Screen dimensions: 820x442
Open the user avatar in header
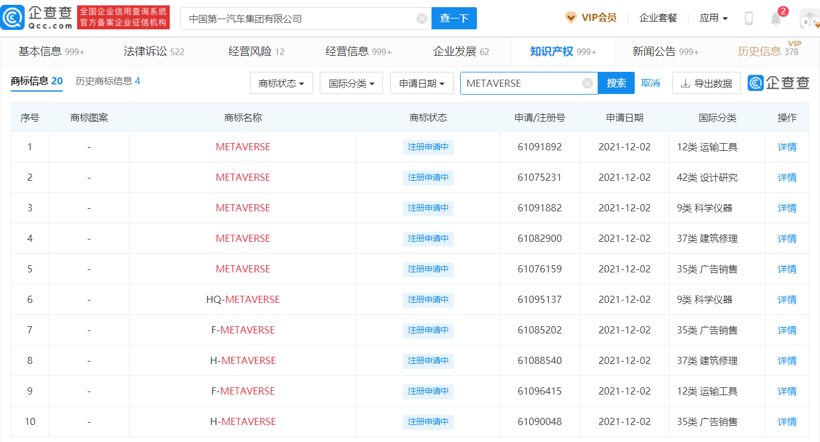[808, 19]
